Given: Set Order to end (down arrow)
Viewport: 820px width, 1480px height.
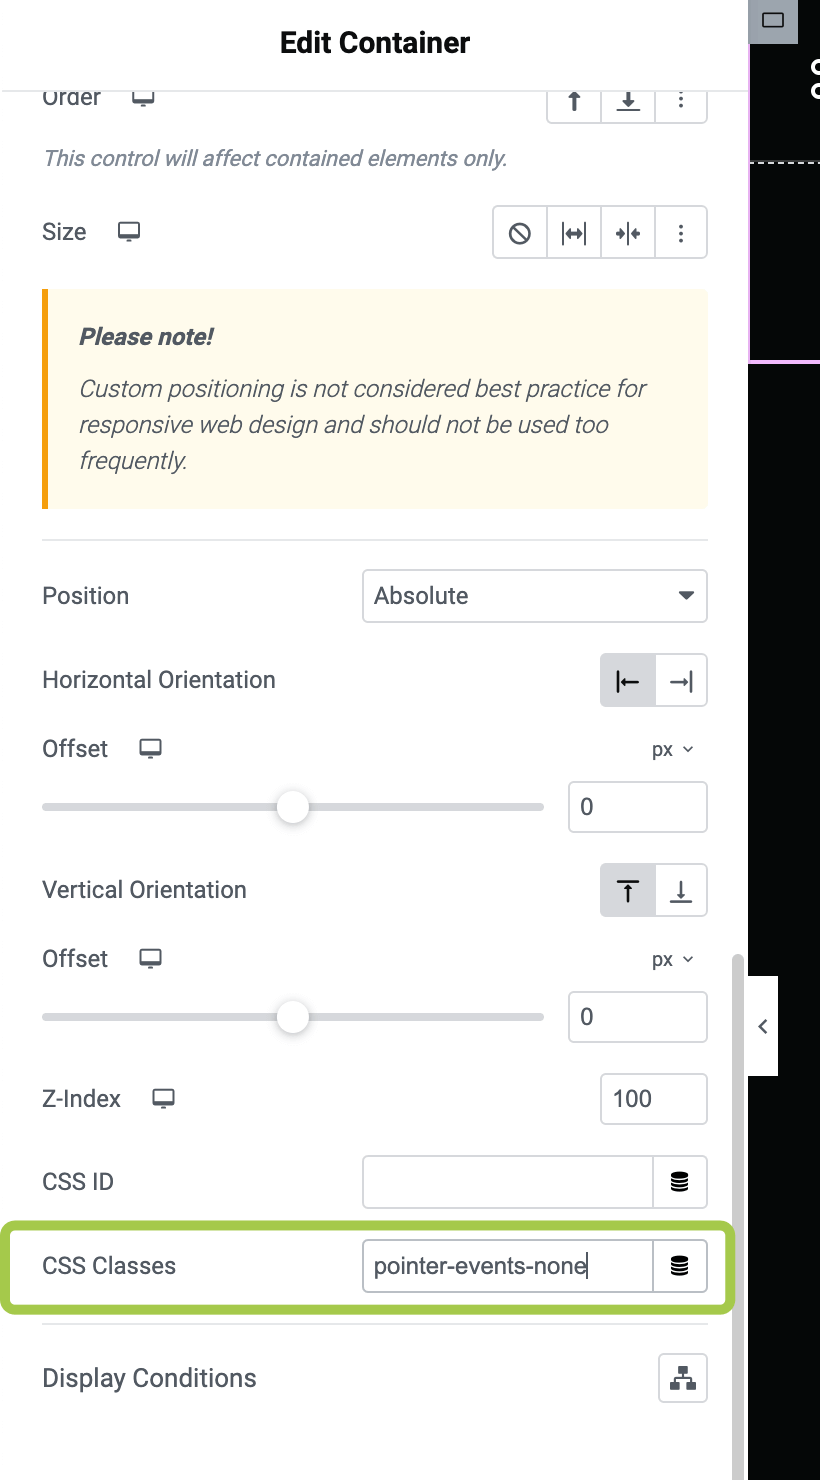Looking at the screenshot, I should coord(628,102).
